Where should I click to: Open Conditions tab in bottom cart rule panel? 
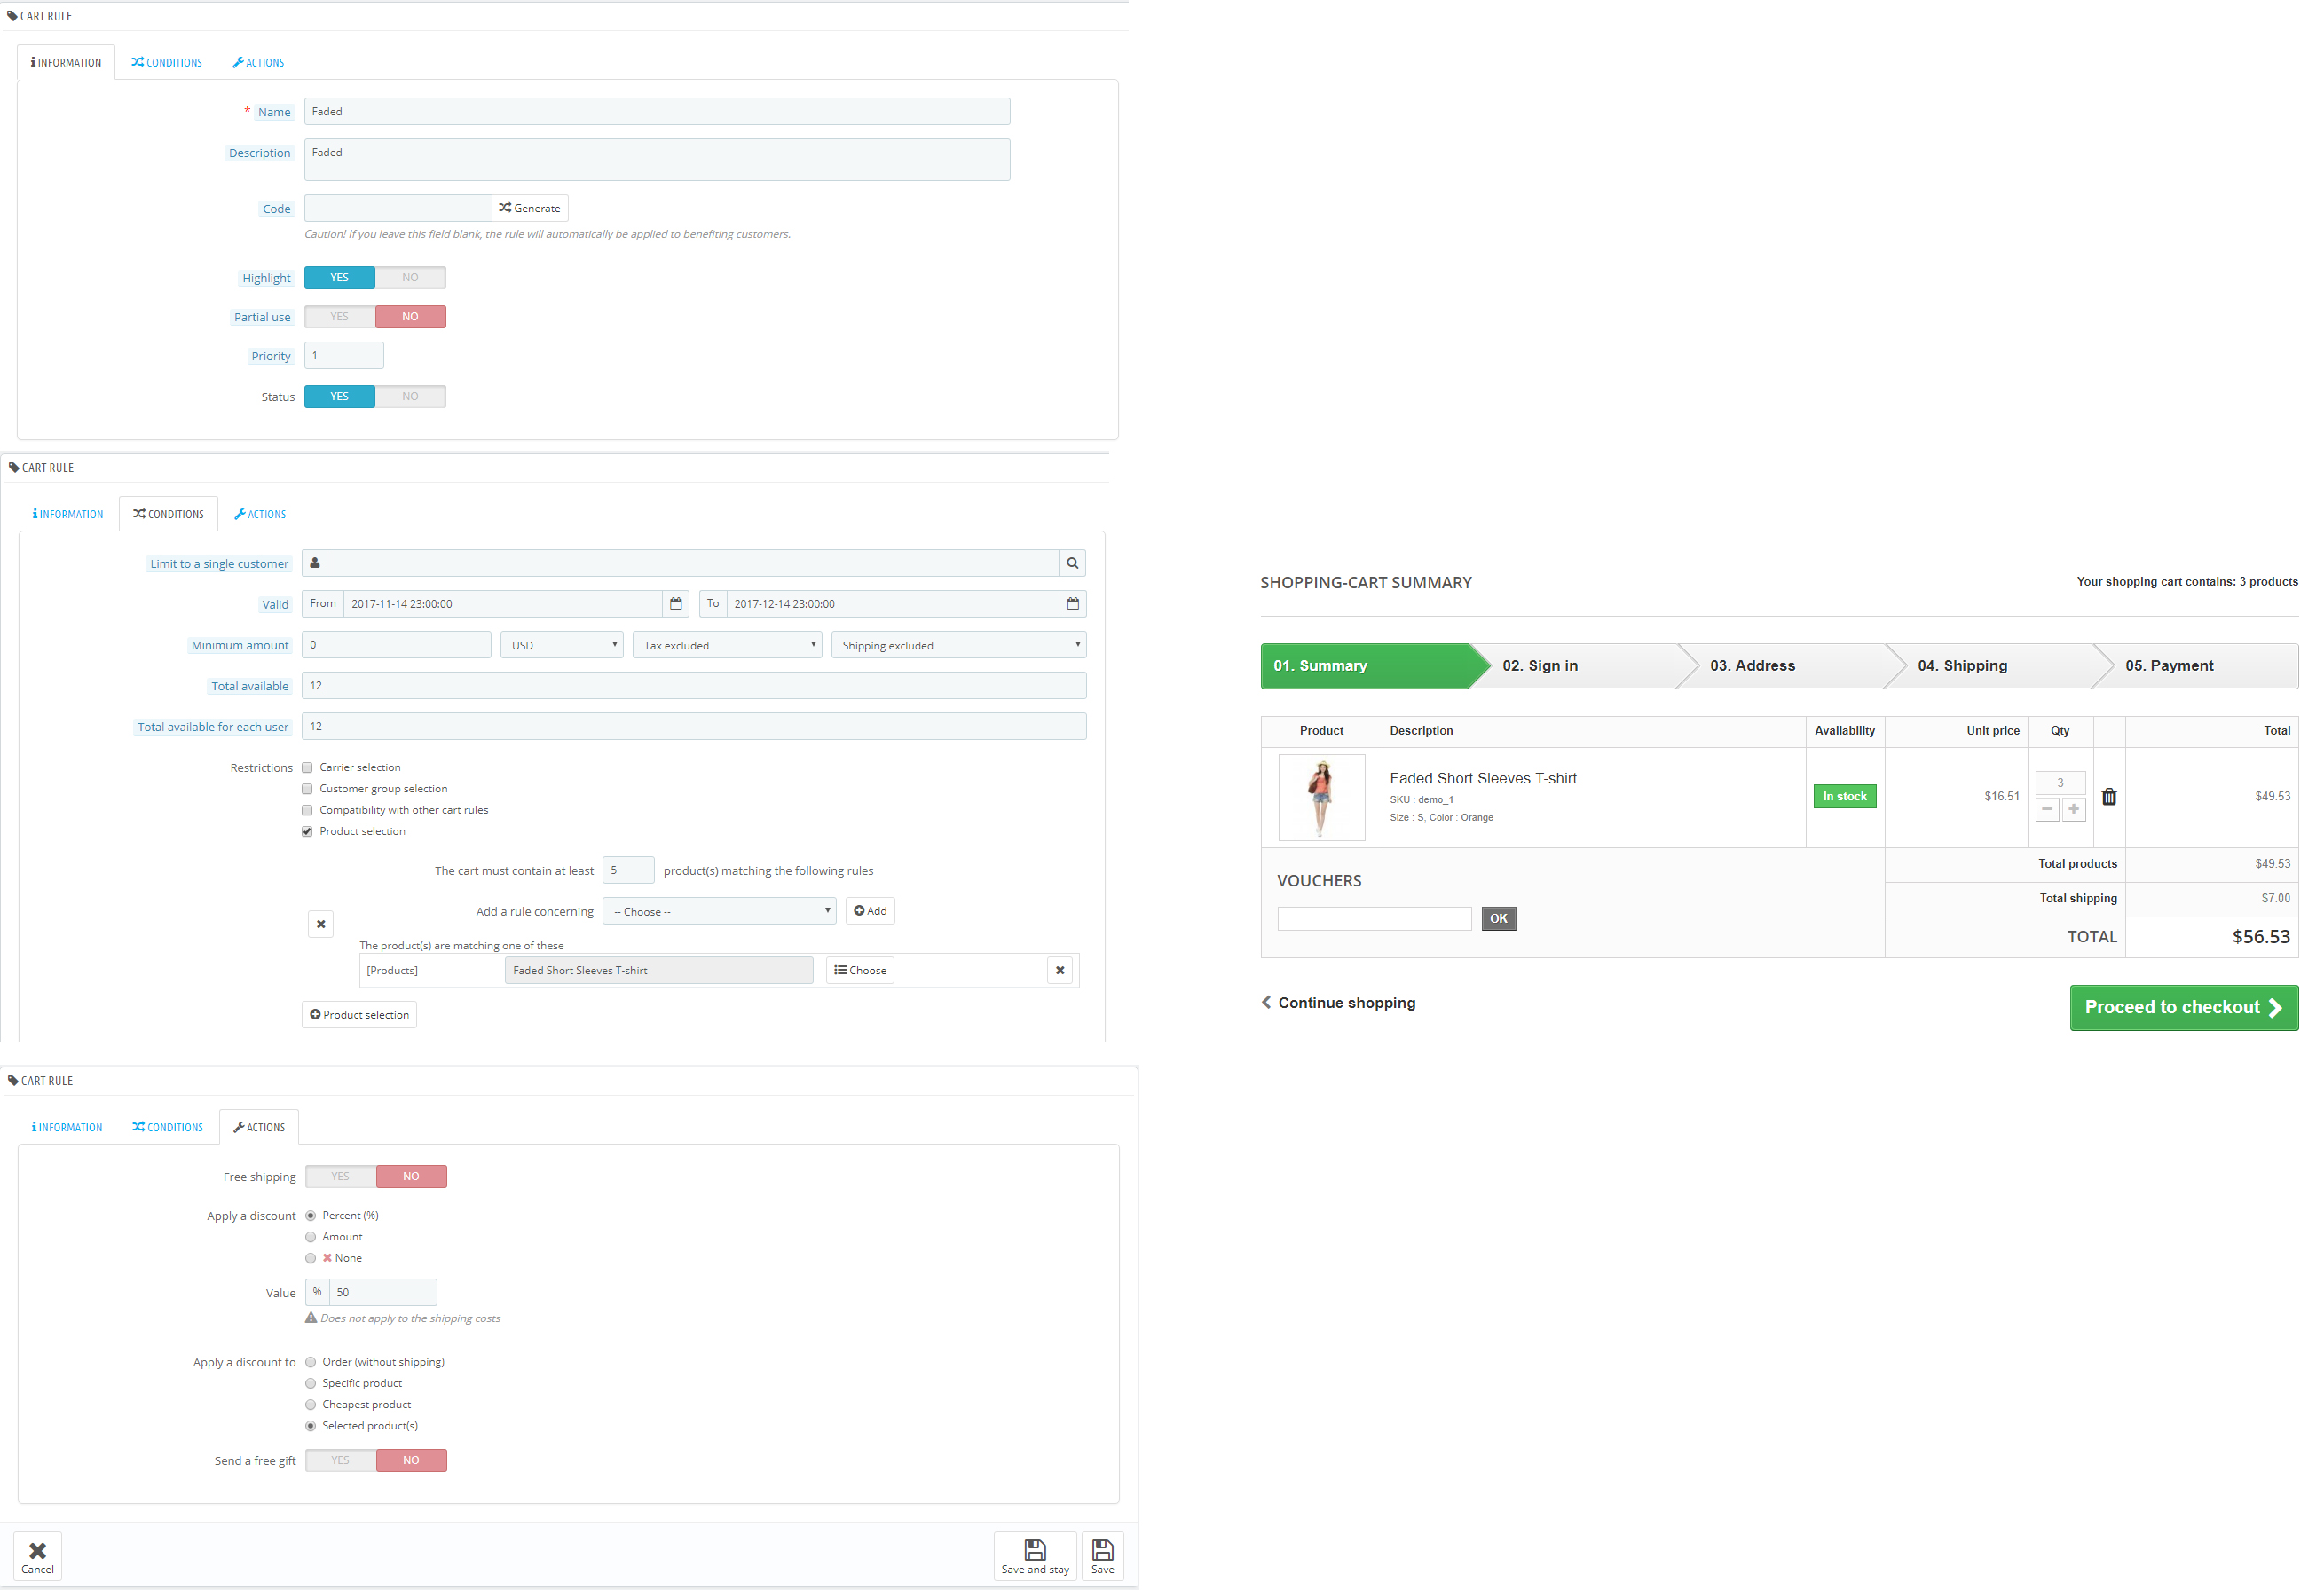tap(168, 1127)
